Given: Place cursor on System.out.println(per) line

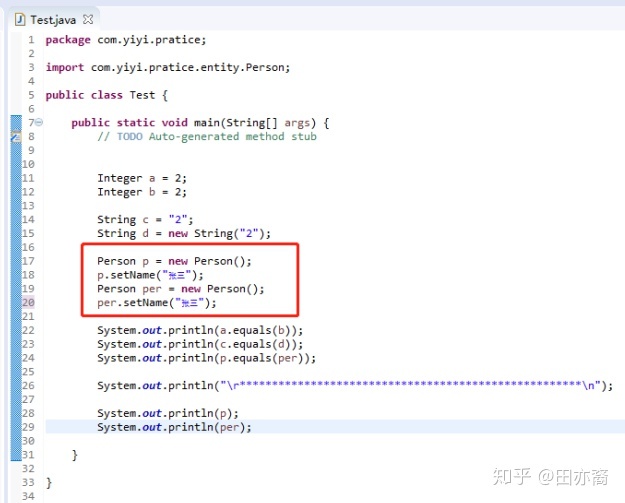Looking at the screenshot, I should click(x=175, y=427).
